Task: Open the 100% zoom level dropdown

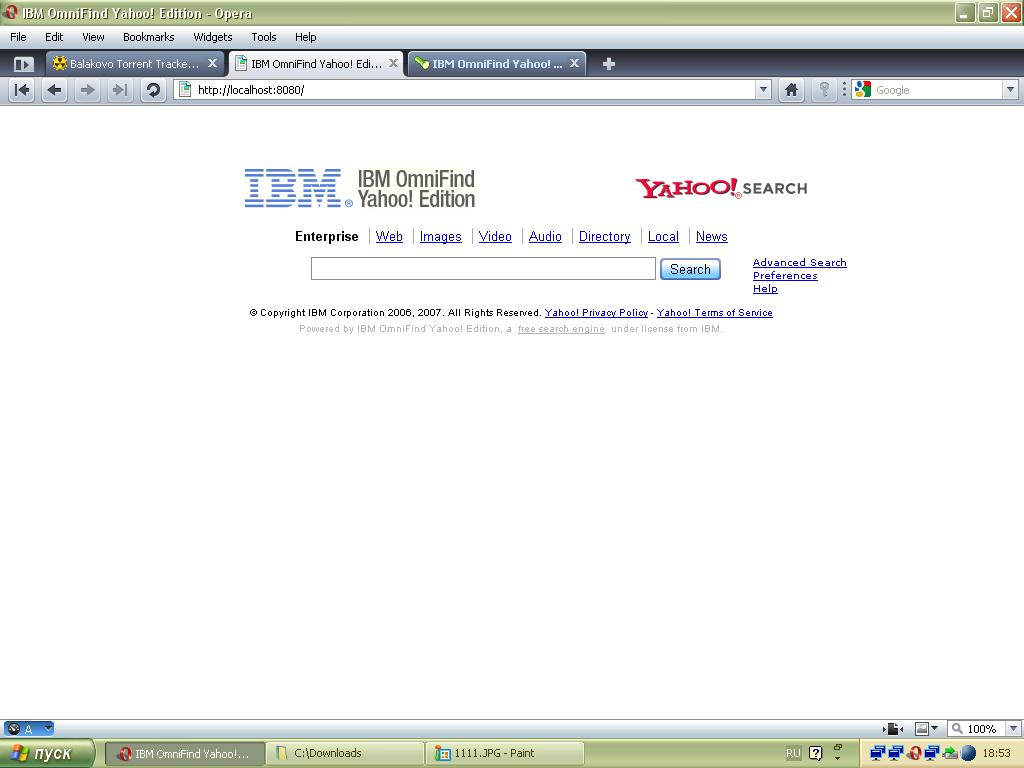Action: (x=1013, y=729)
